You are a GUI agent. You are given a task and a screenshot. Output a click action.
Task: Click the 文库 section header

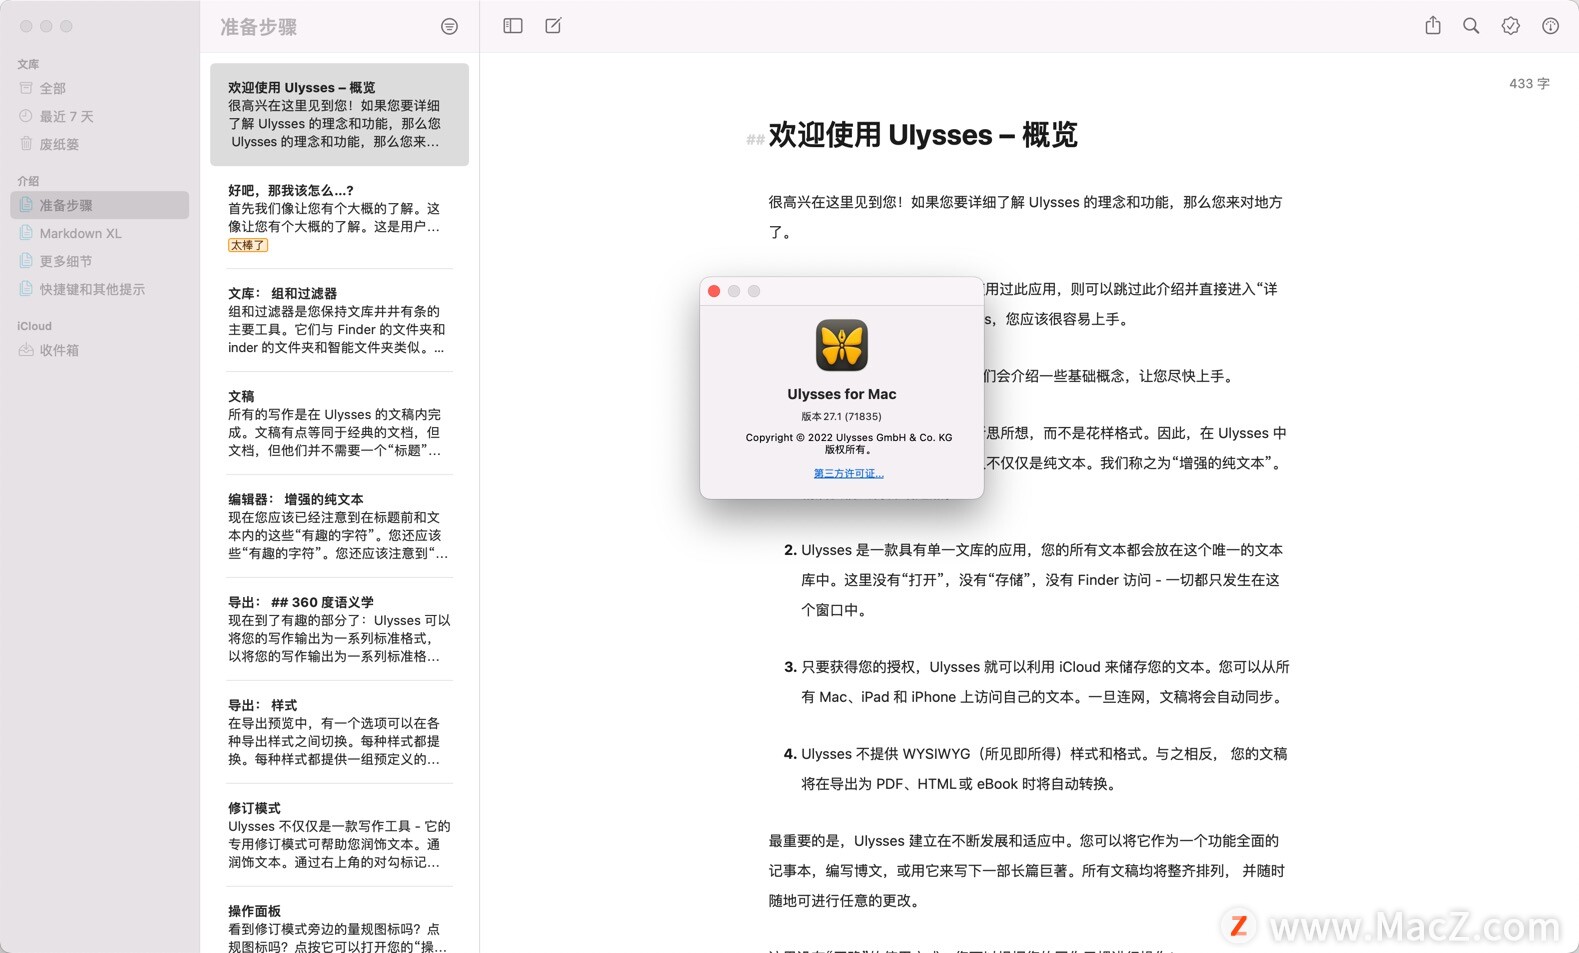(28, 64)
